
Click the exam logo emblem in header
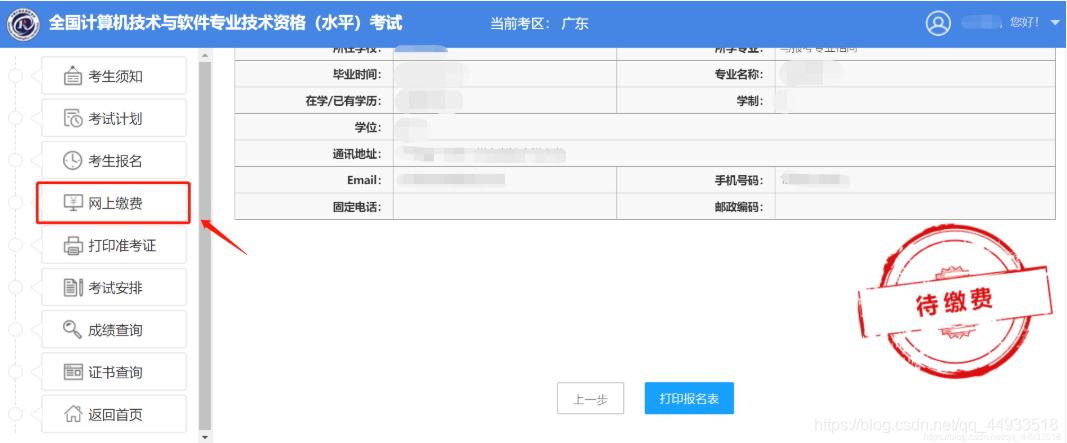pos(24,24)
